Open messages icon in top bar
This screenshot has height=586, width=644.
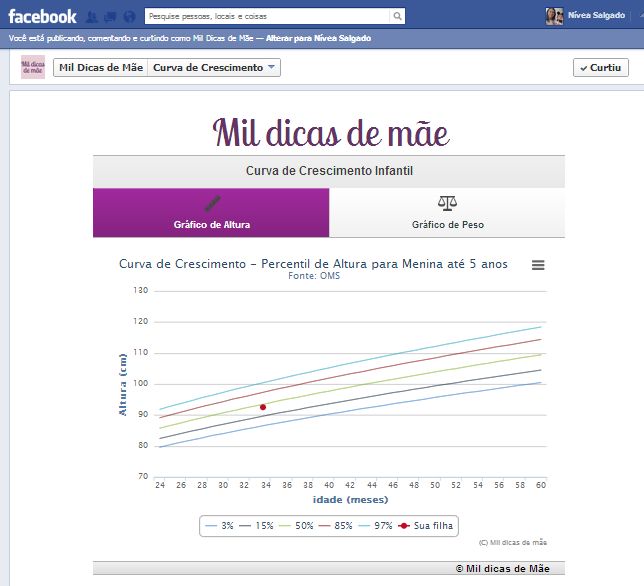tap(110, 17)
